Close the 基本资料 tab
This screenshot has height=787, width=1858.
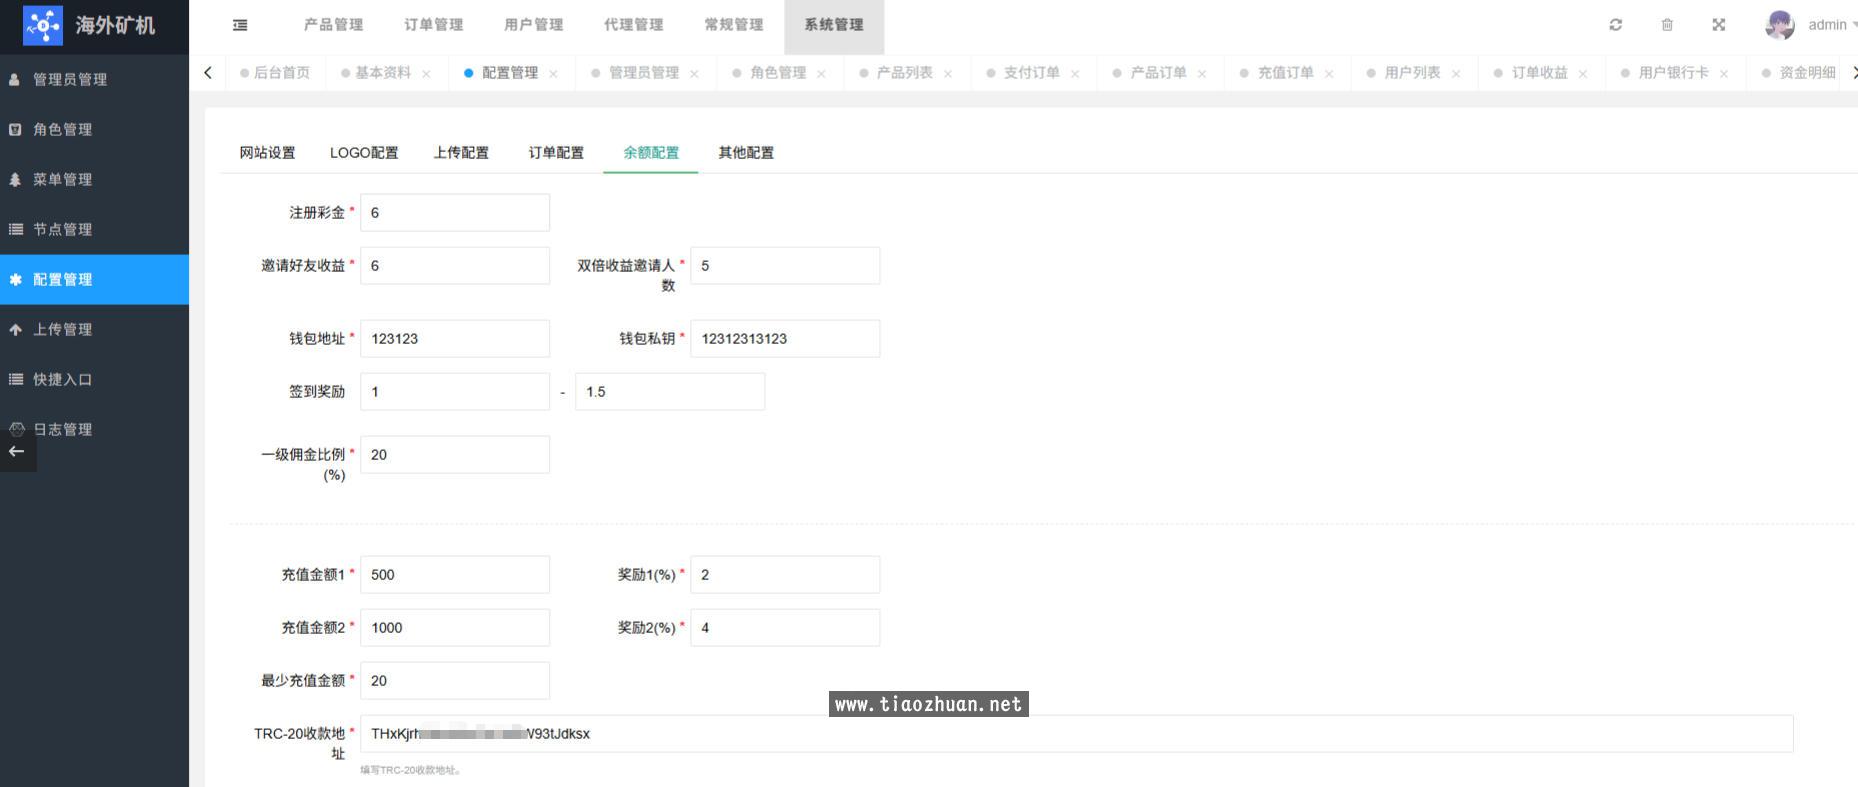426,74
